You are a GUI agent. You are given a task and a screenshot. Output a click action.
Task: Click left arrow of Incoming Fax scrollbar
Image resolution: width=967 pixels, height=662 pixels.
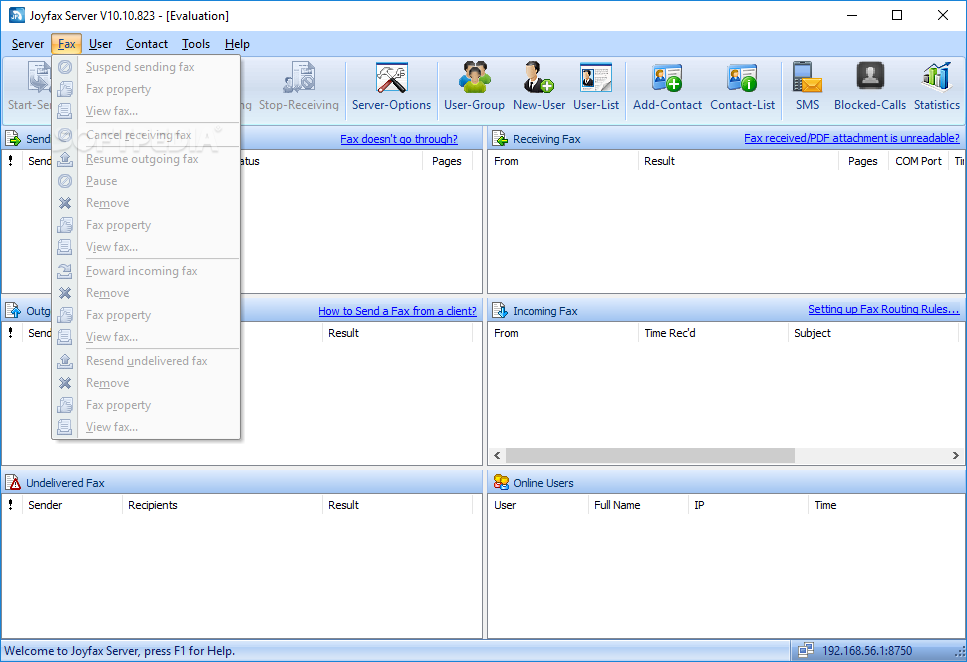(497, 455)
